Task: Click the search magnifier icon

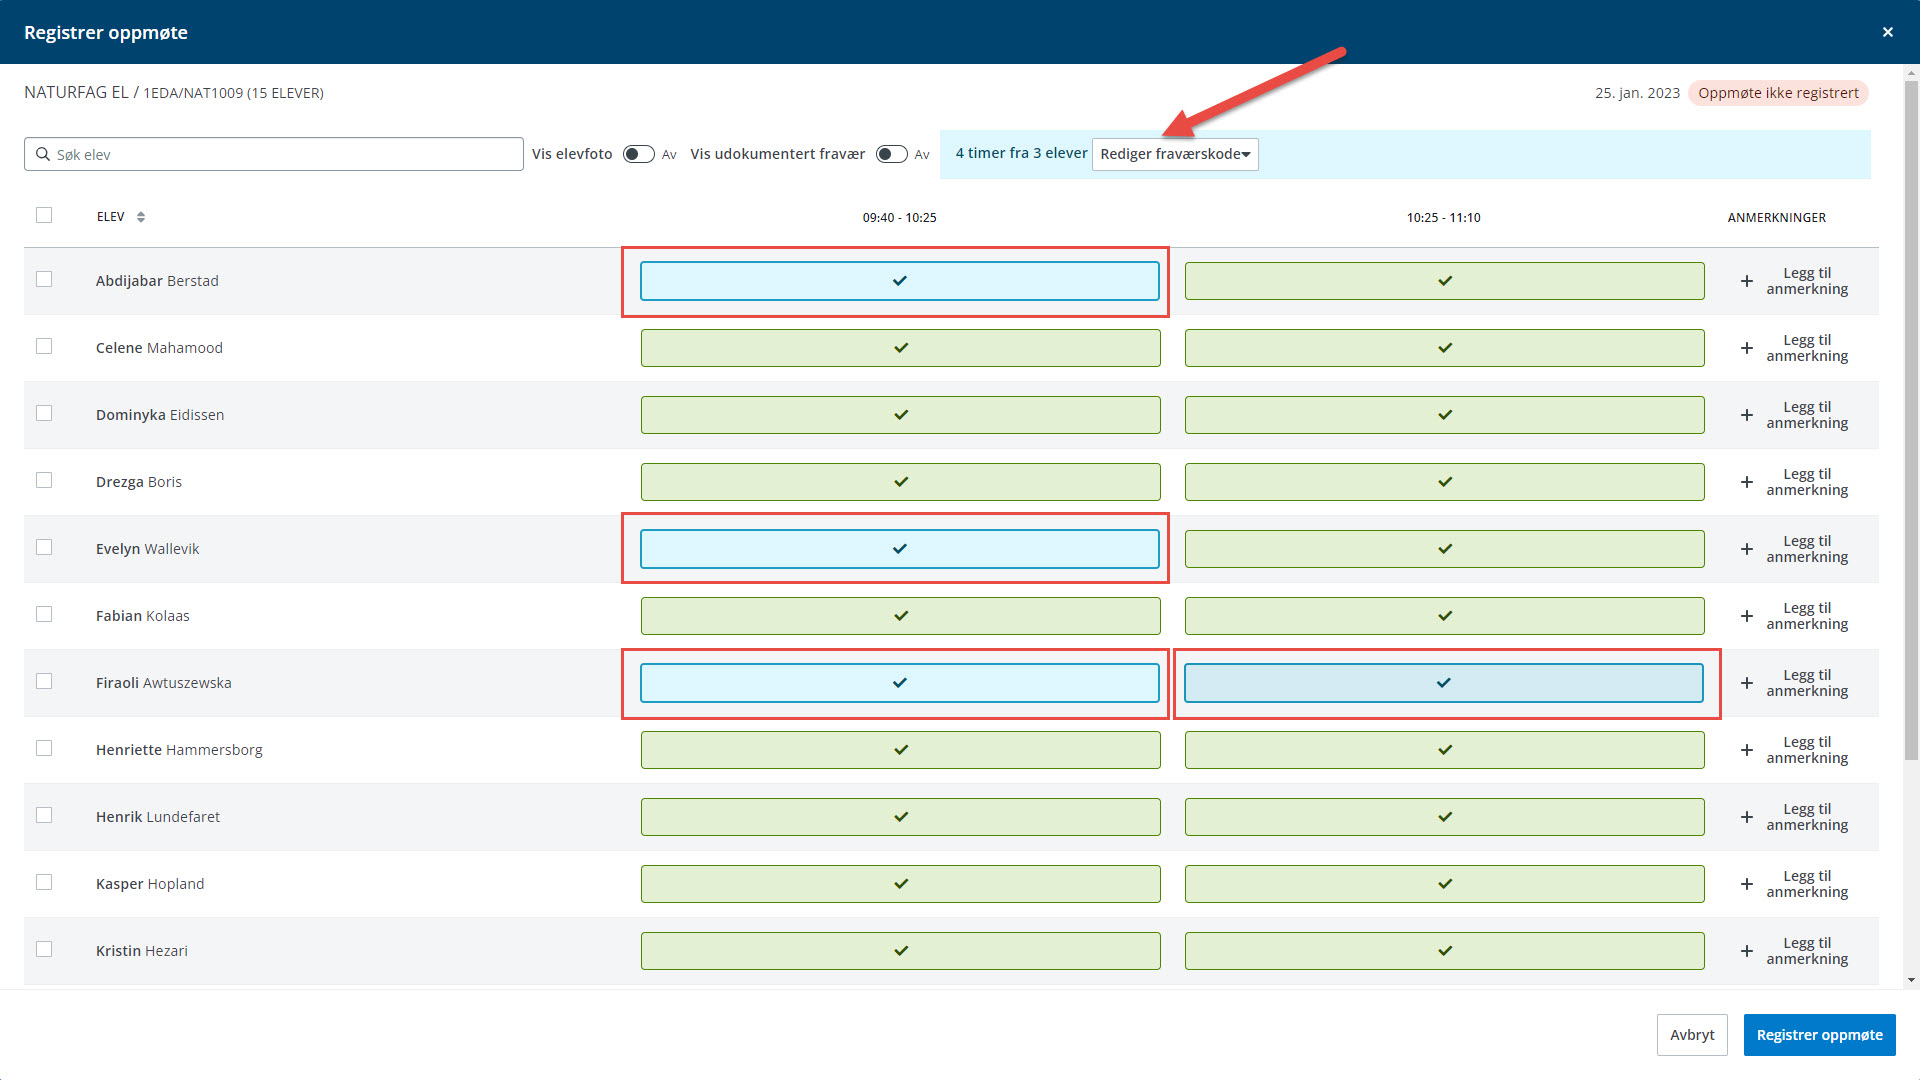Action: pos(43,154)
